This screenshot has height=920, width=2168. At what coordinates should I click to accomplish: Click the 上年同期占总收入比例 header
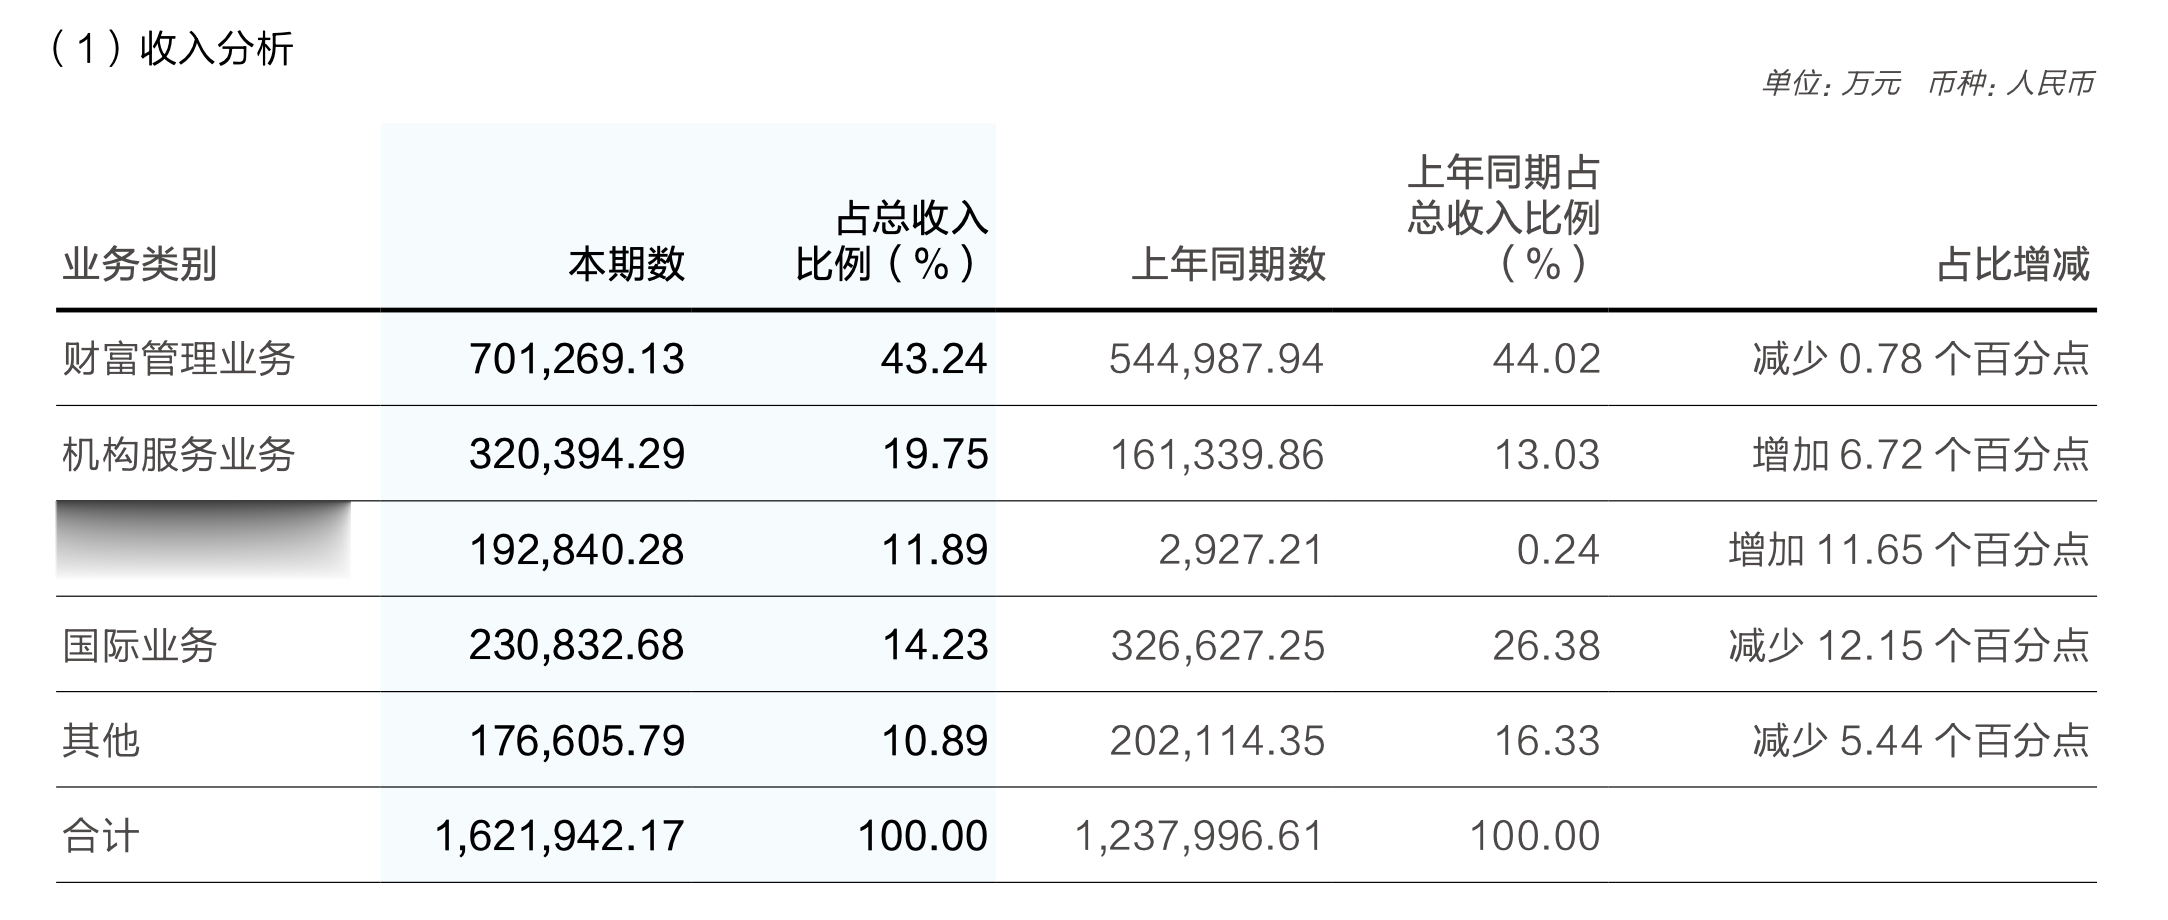[1504, 219]
